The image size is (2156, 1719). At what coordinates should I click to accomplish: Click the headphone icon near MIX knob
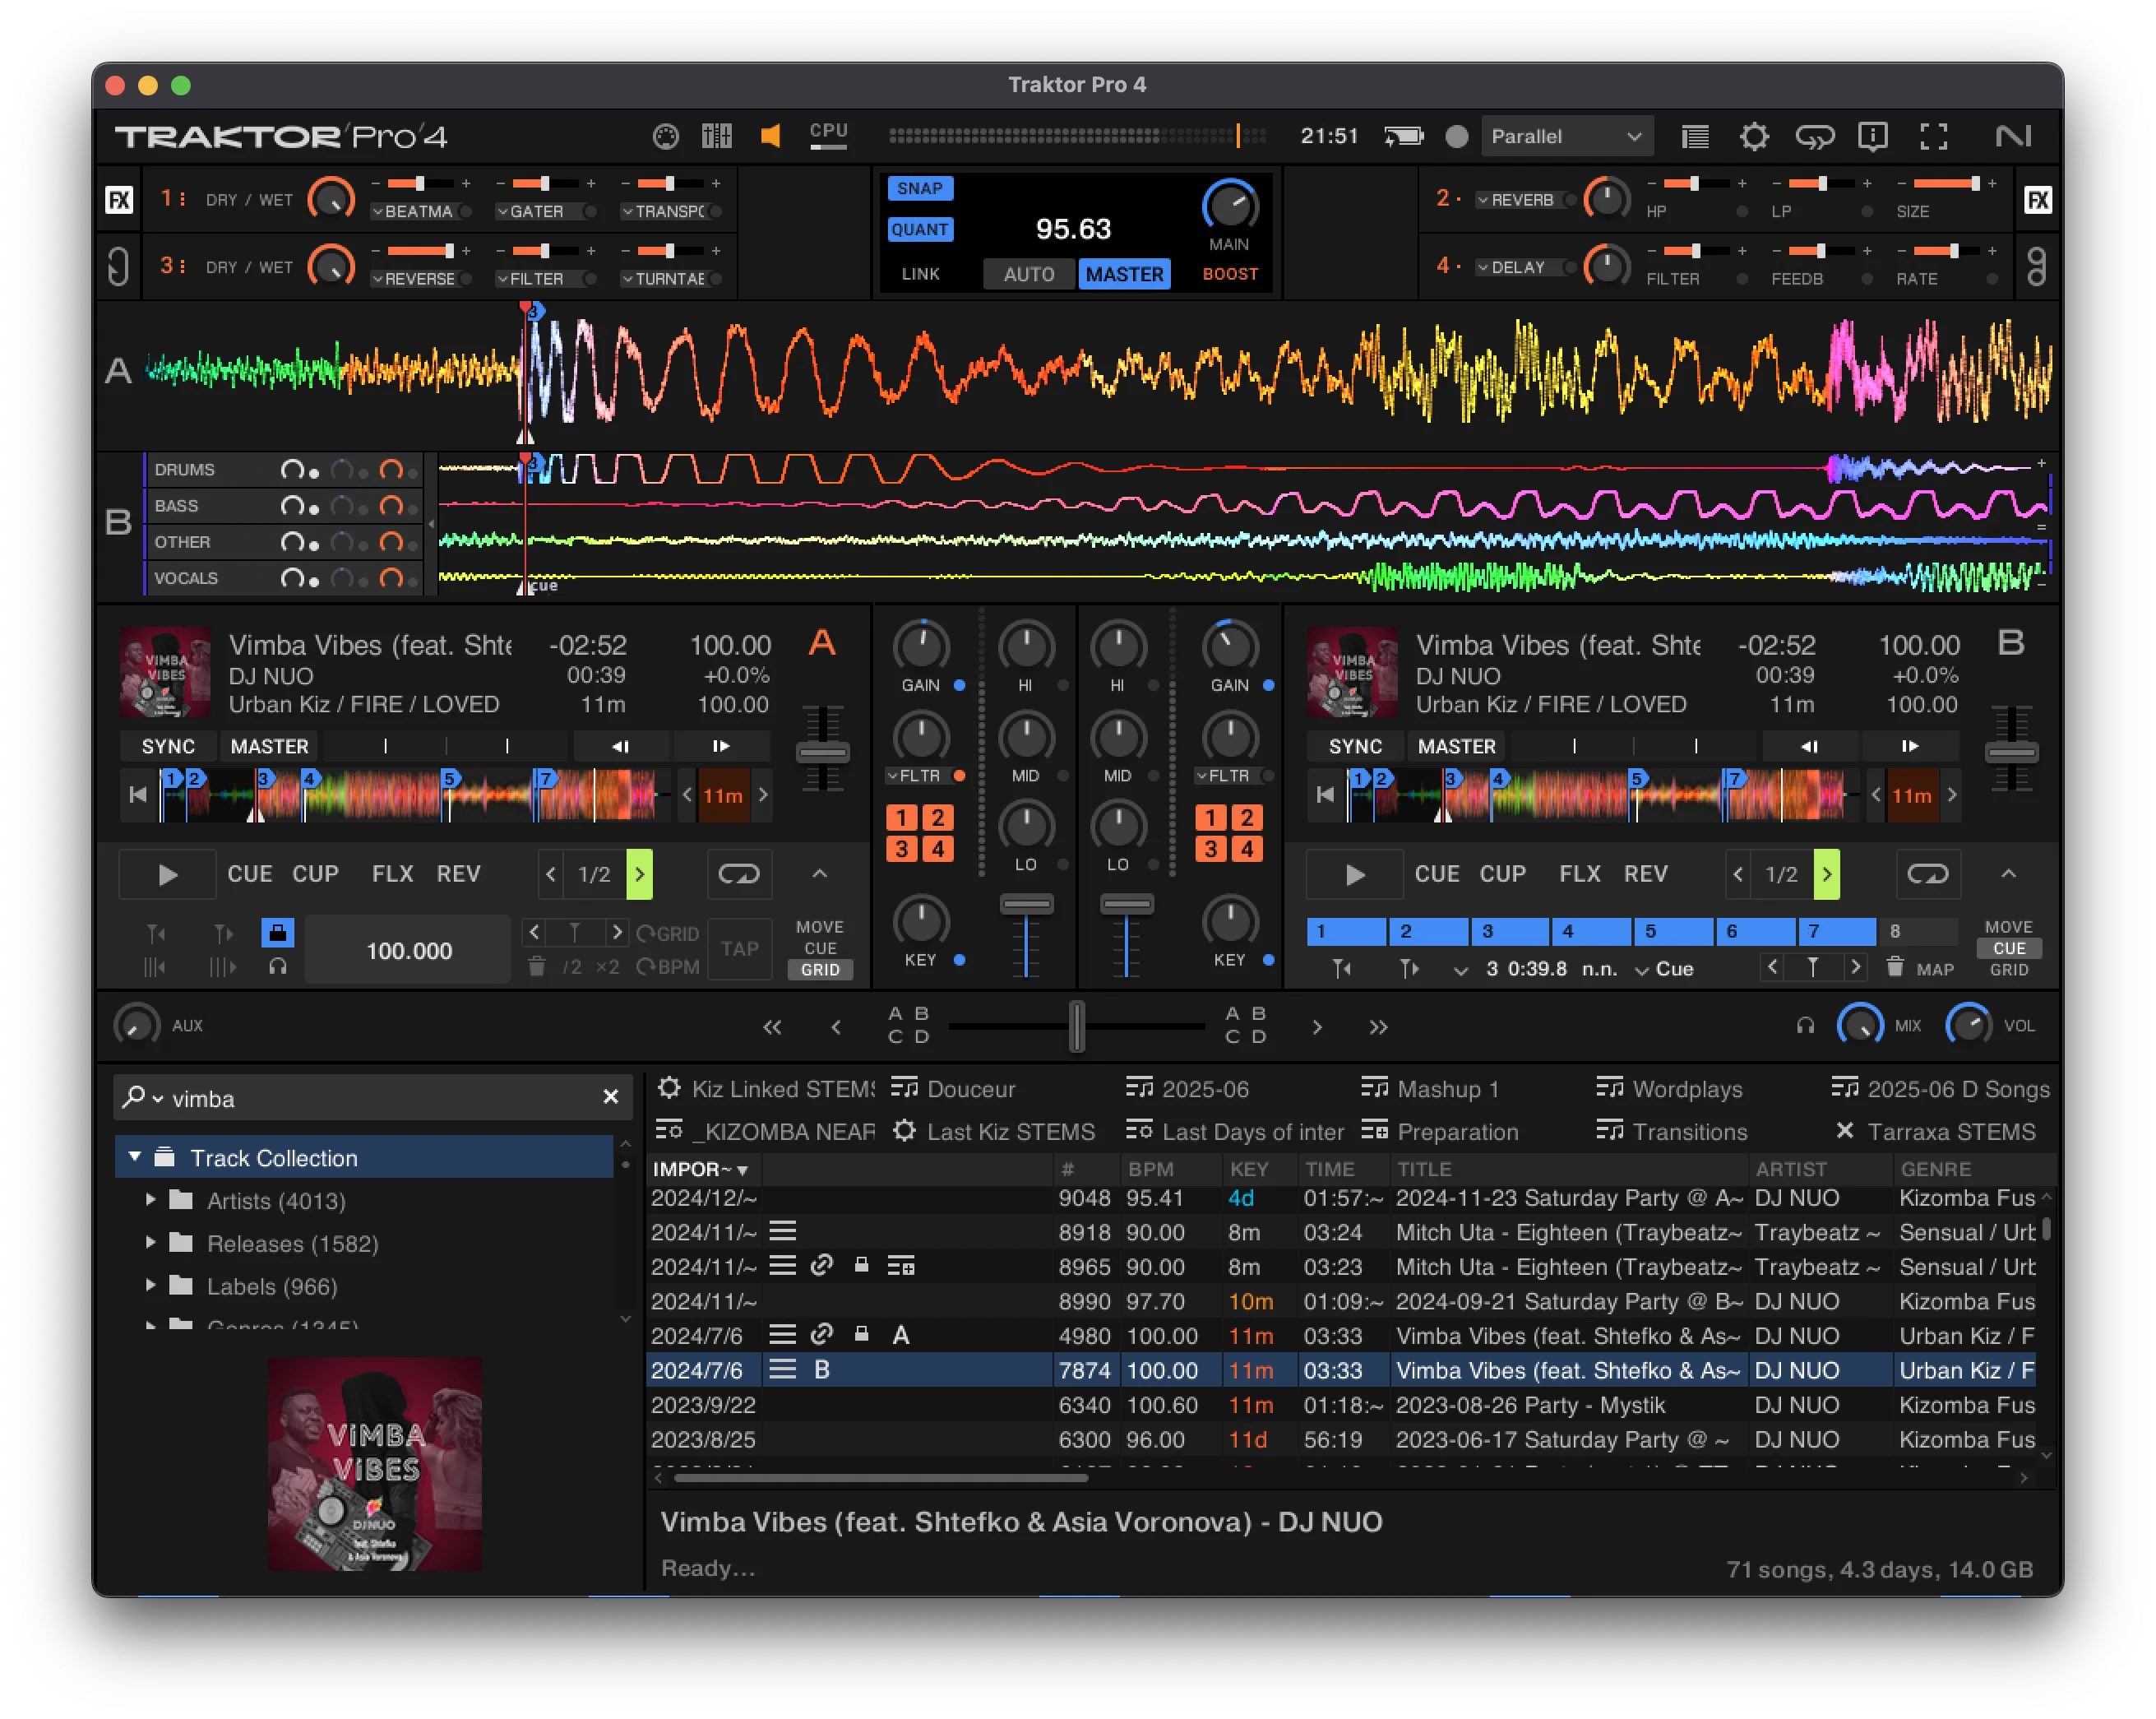pos(1804,1025)
